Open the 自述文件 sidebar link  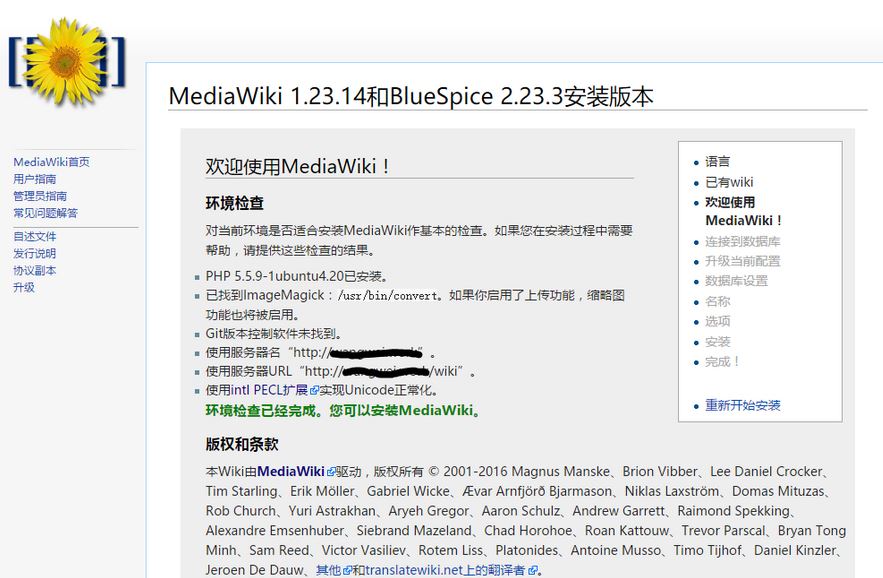pos(34,237)
